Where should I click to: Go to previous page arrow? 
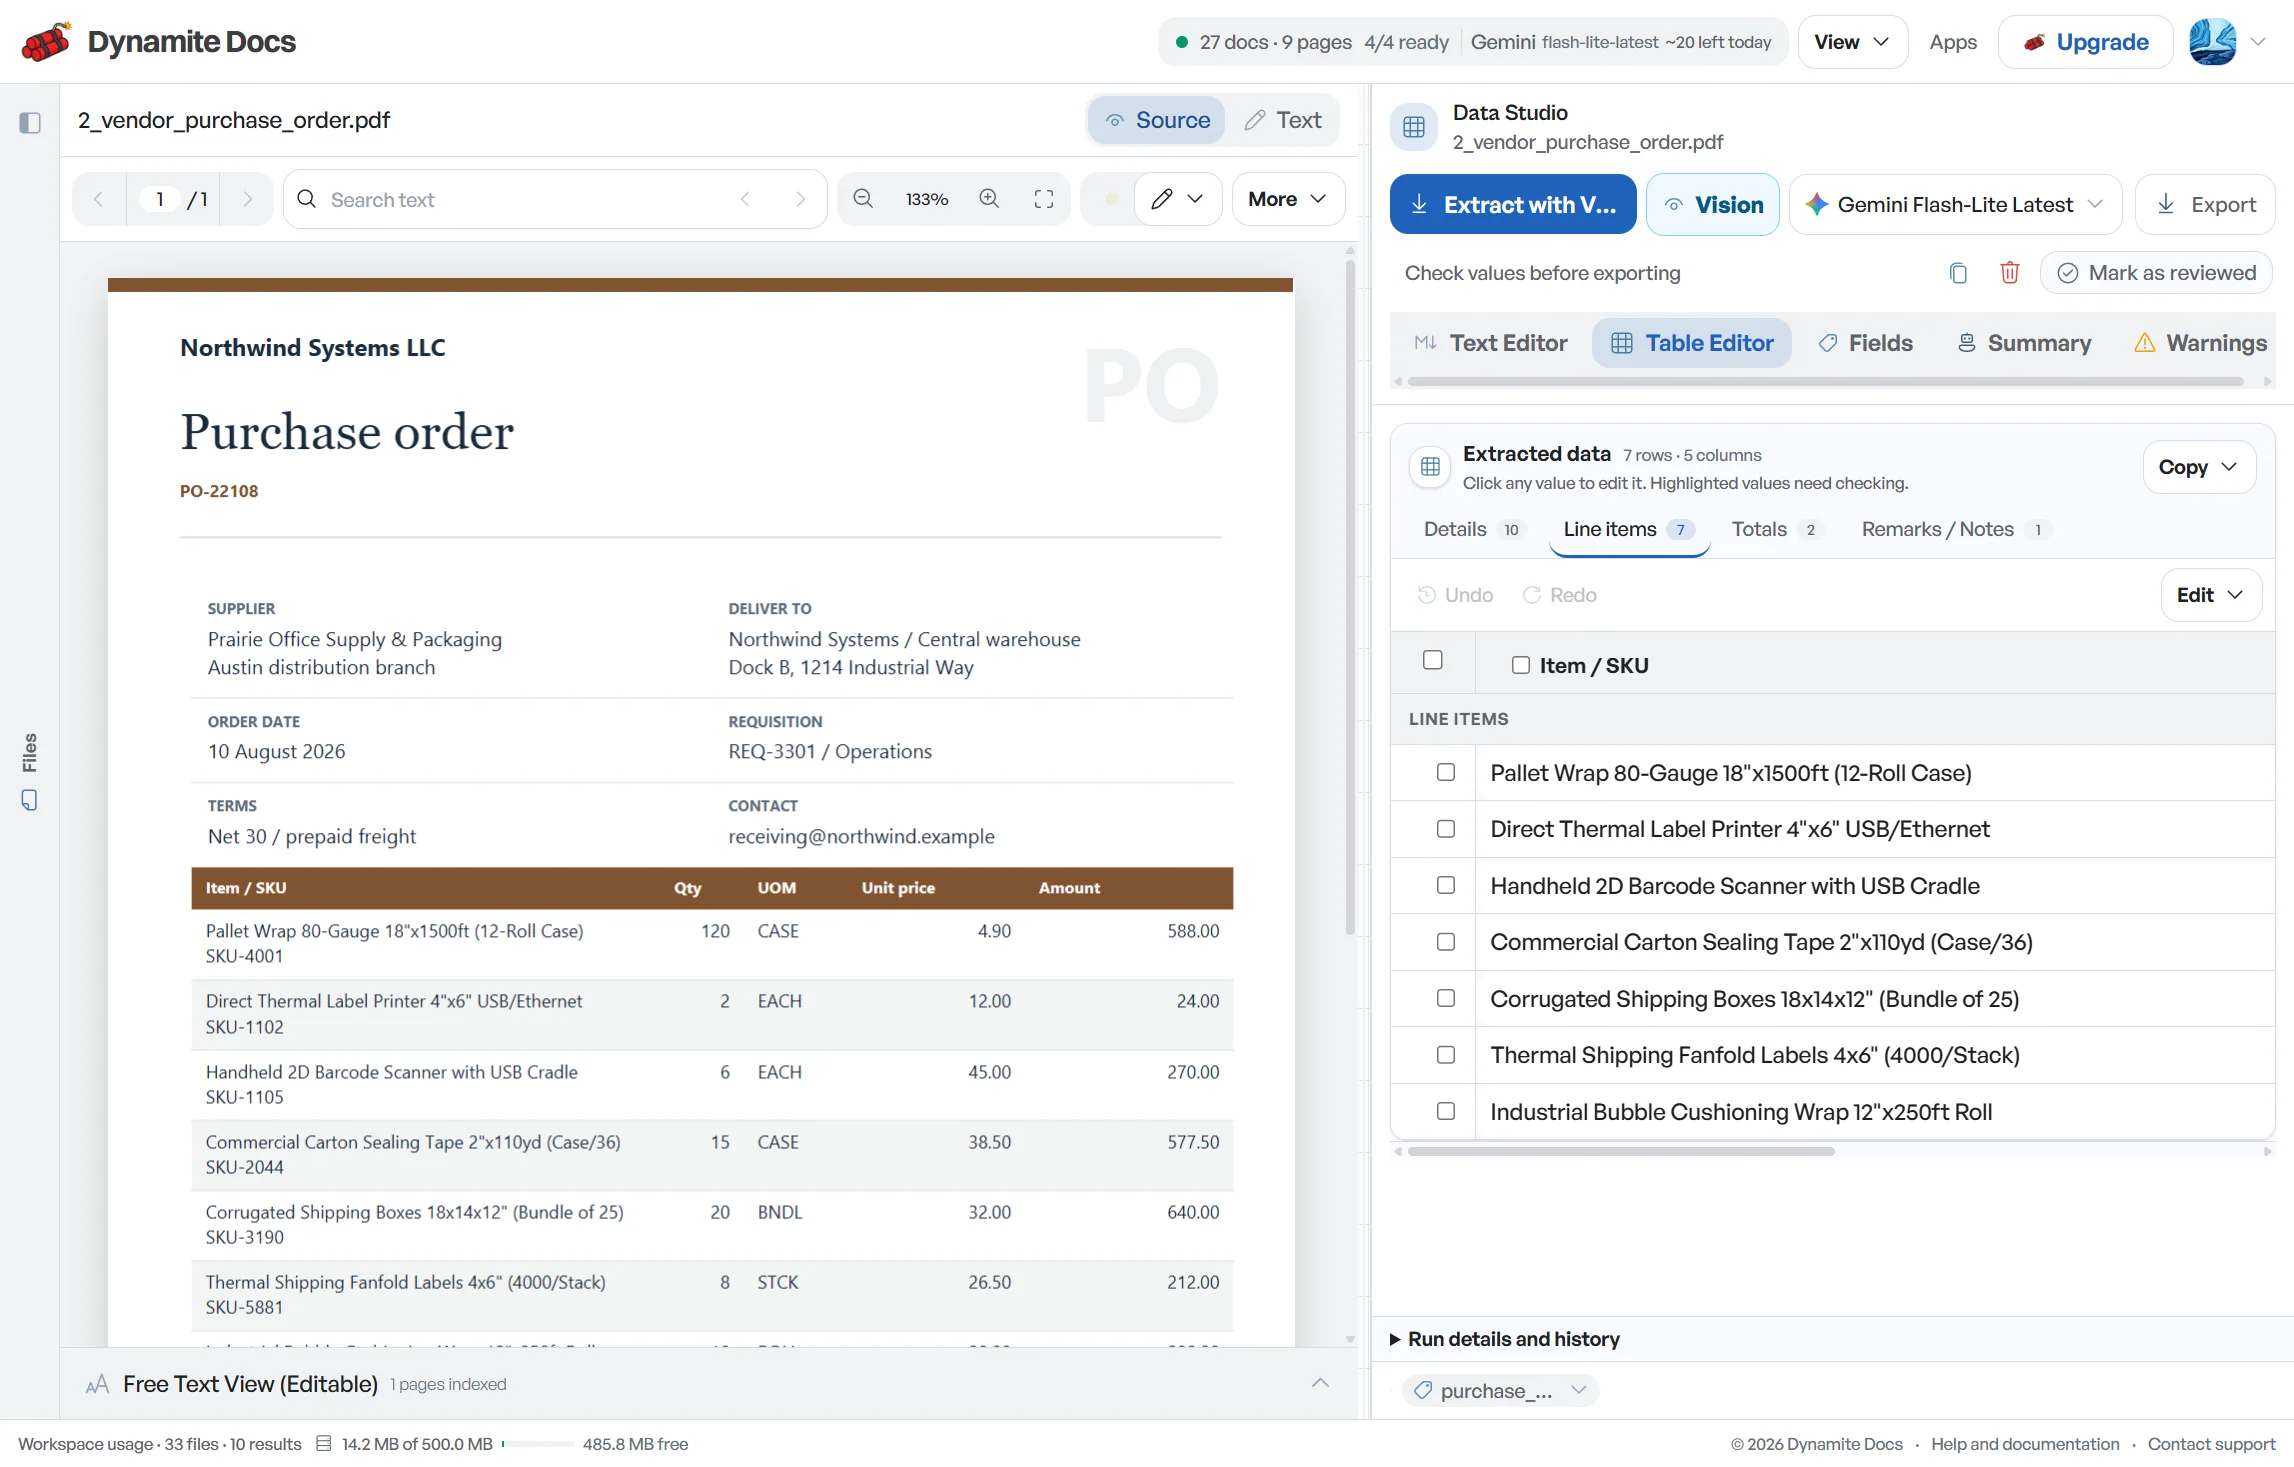pos(98,199)
